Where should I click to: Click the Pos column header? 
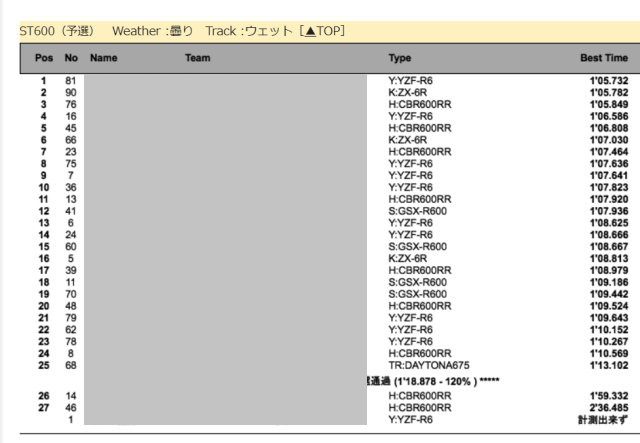pyautogui.click(x=44, y=59)
